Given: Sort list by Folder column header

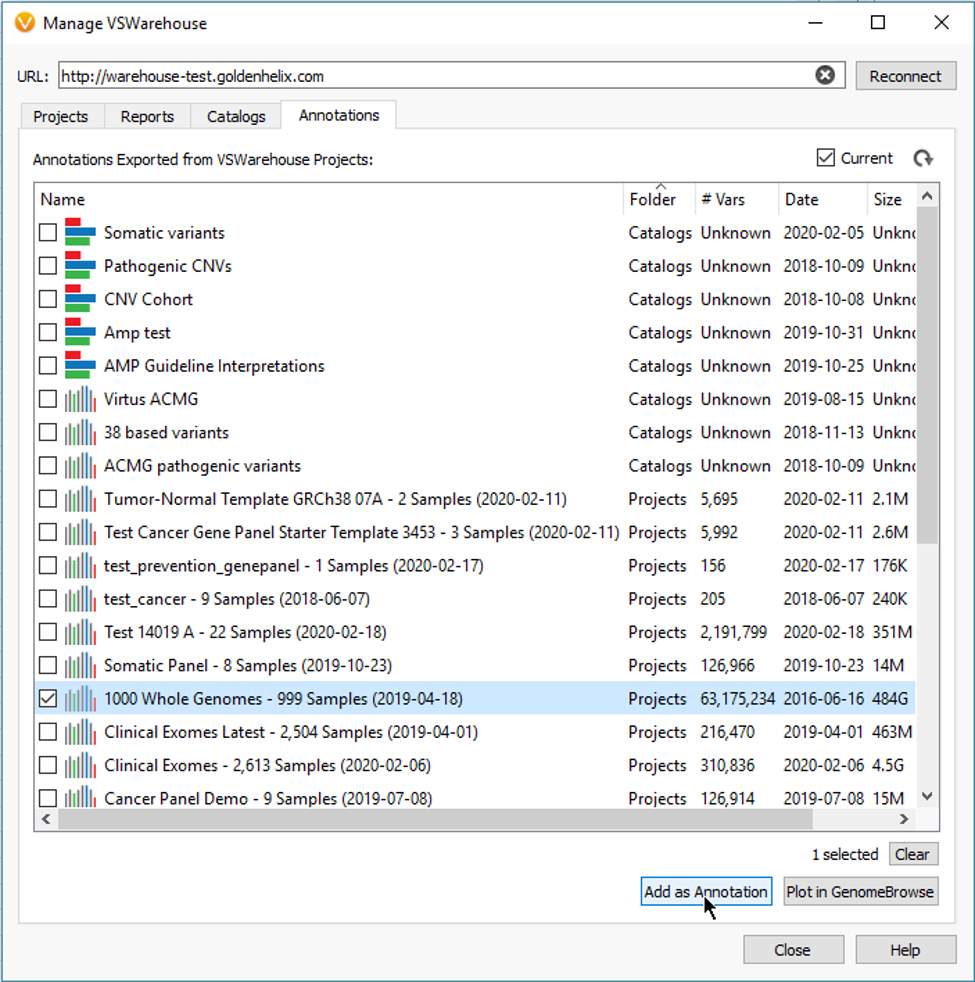Looking at the screenshot, I should click(652, 200).
